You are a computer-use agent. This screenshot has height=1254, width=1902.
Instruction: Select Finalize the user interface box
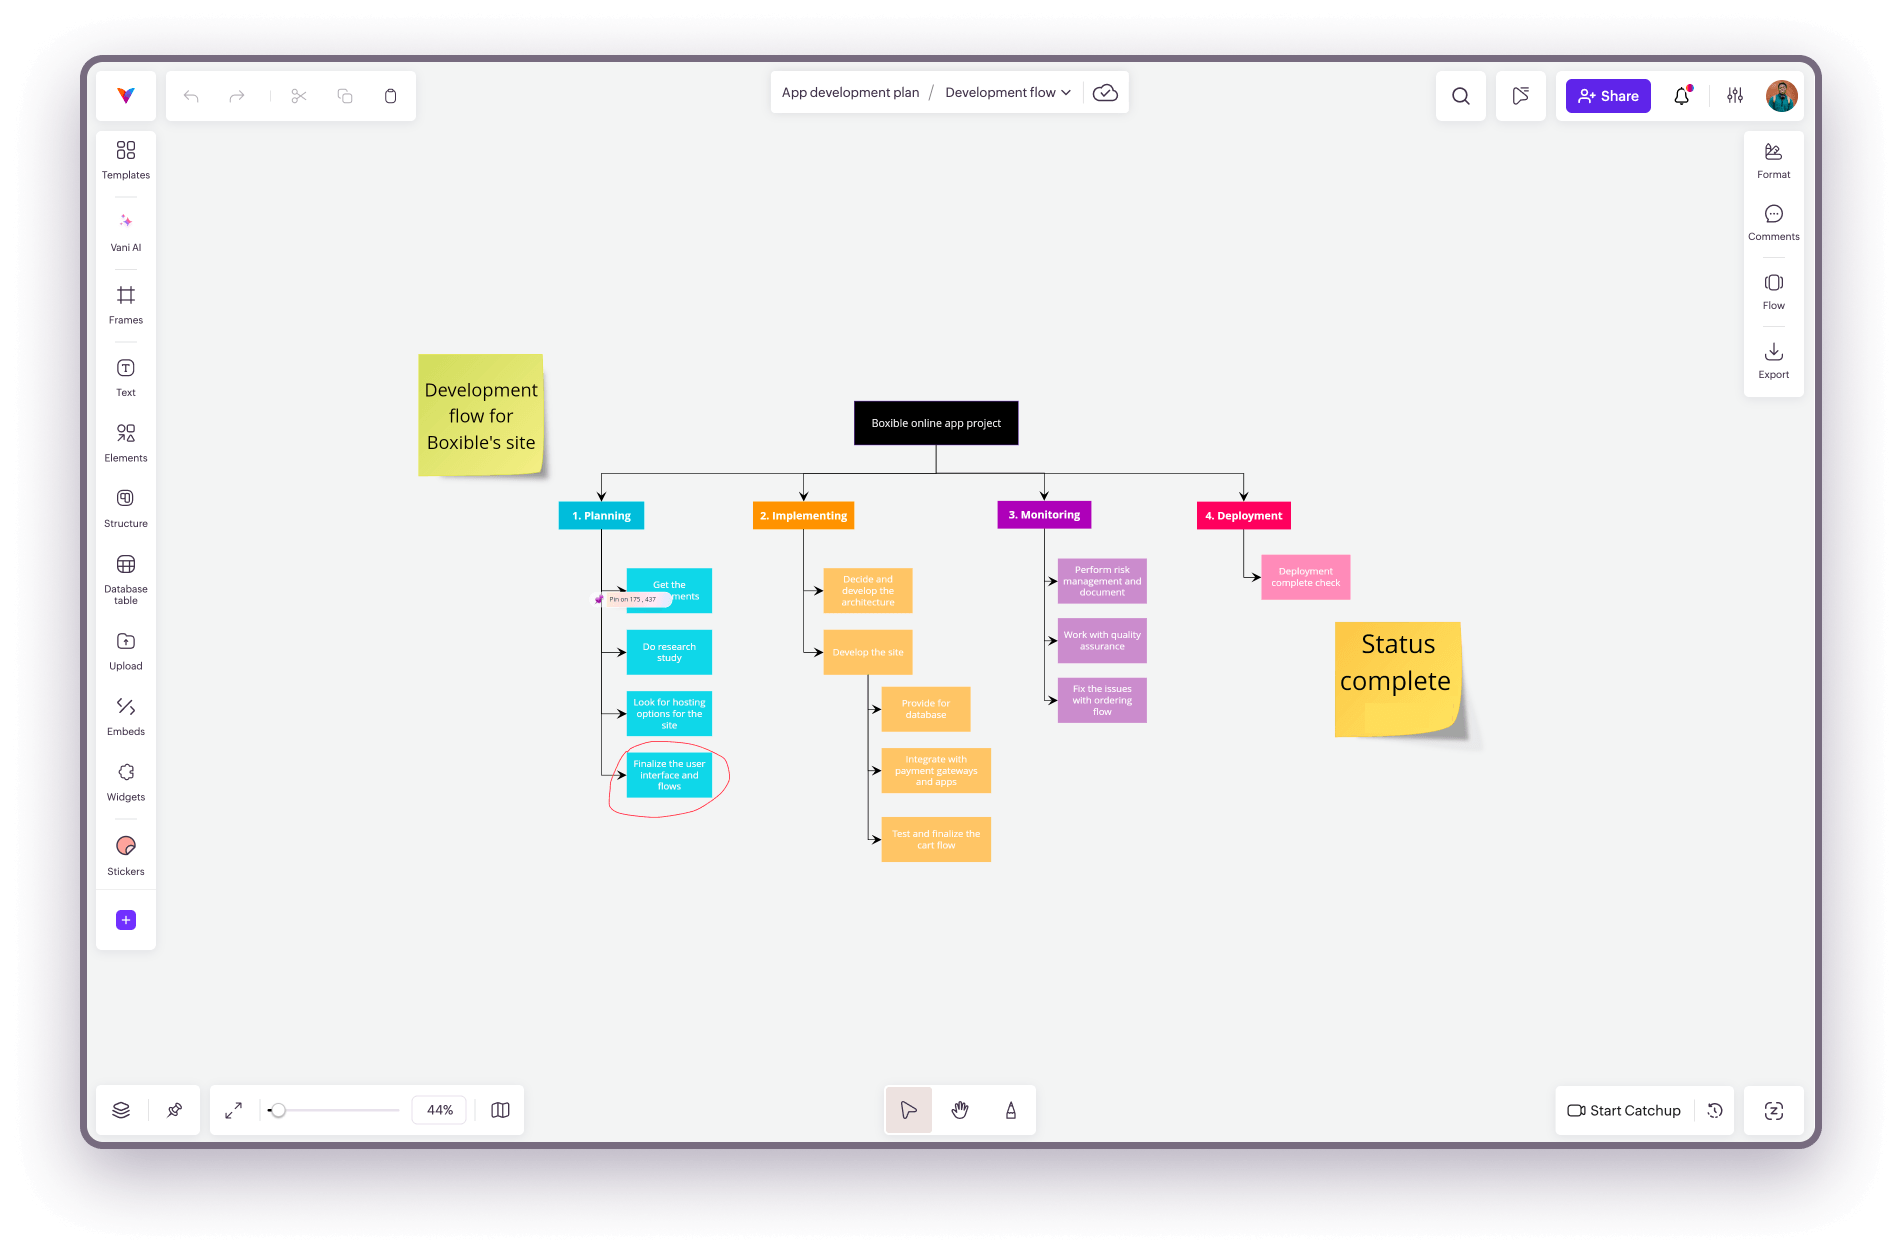click(669, 775)
